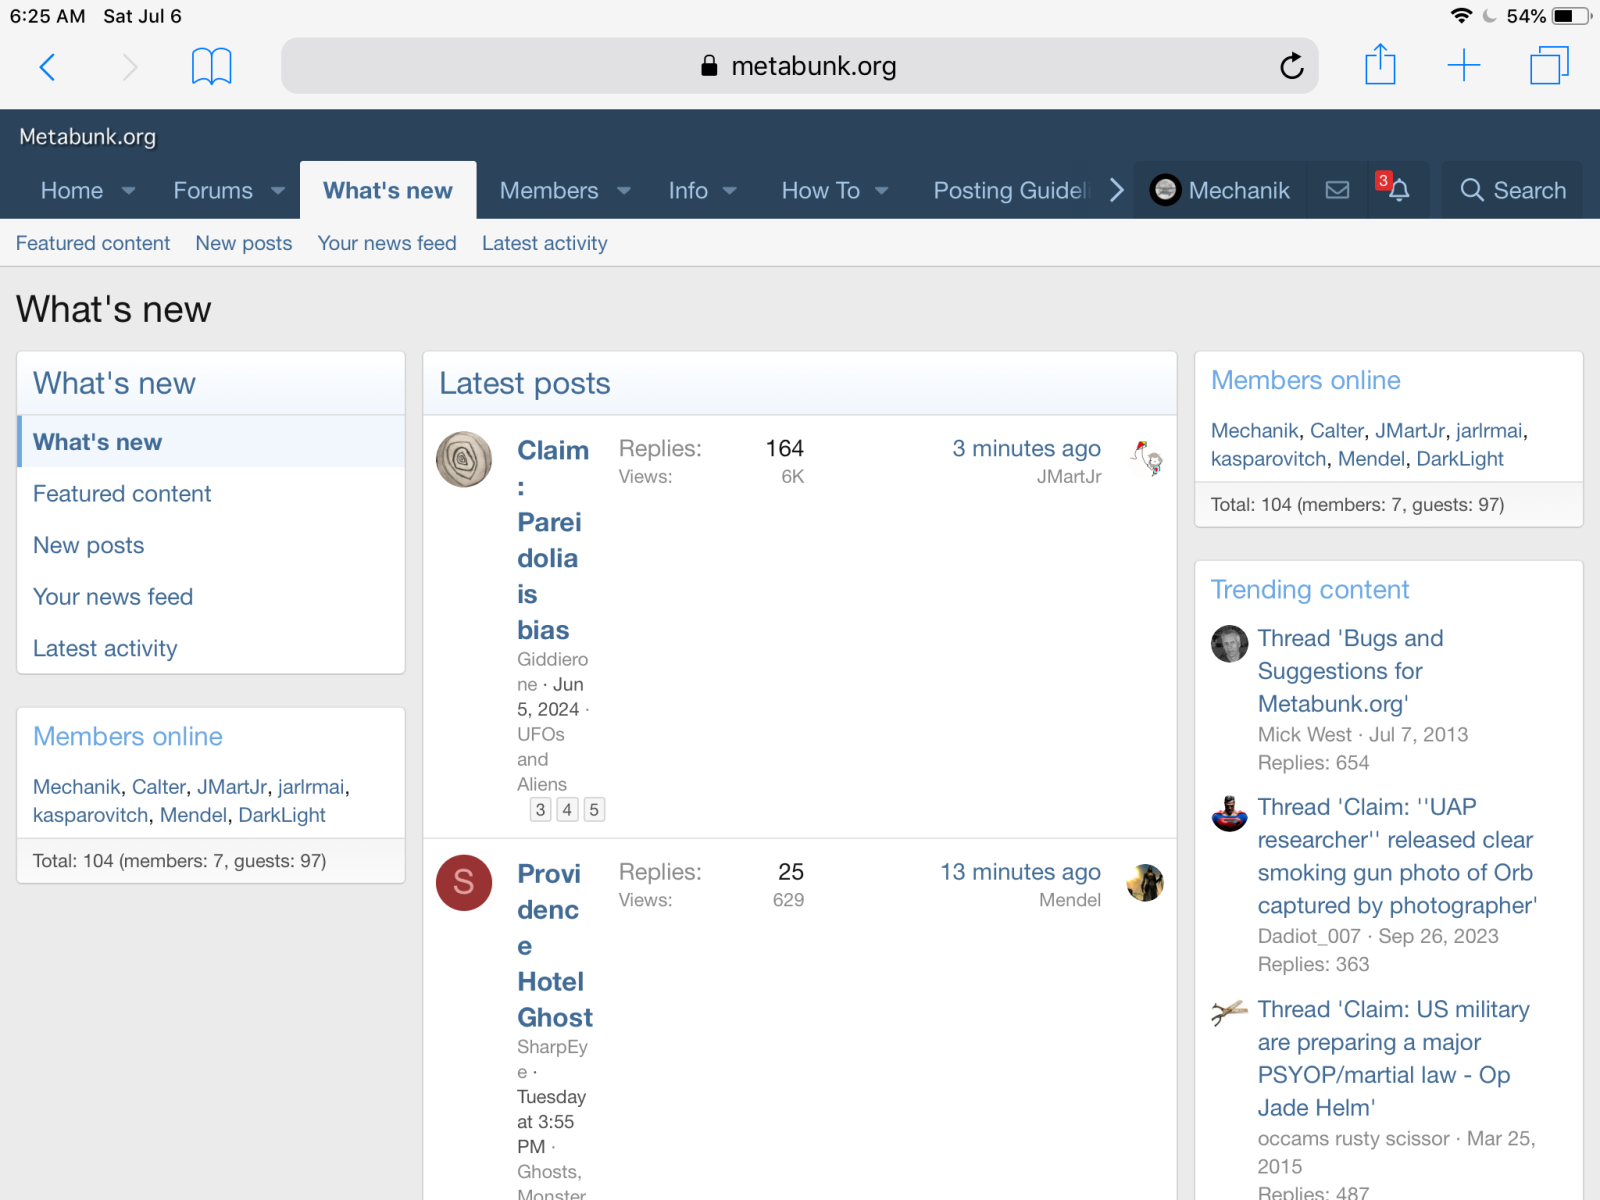Viewport: 1600px width, 1200px height.
Task: Open the notifications bell with 3 alerts
Action: pyautogui.click(x=1398, y=190)
